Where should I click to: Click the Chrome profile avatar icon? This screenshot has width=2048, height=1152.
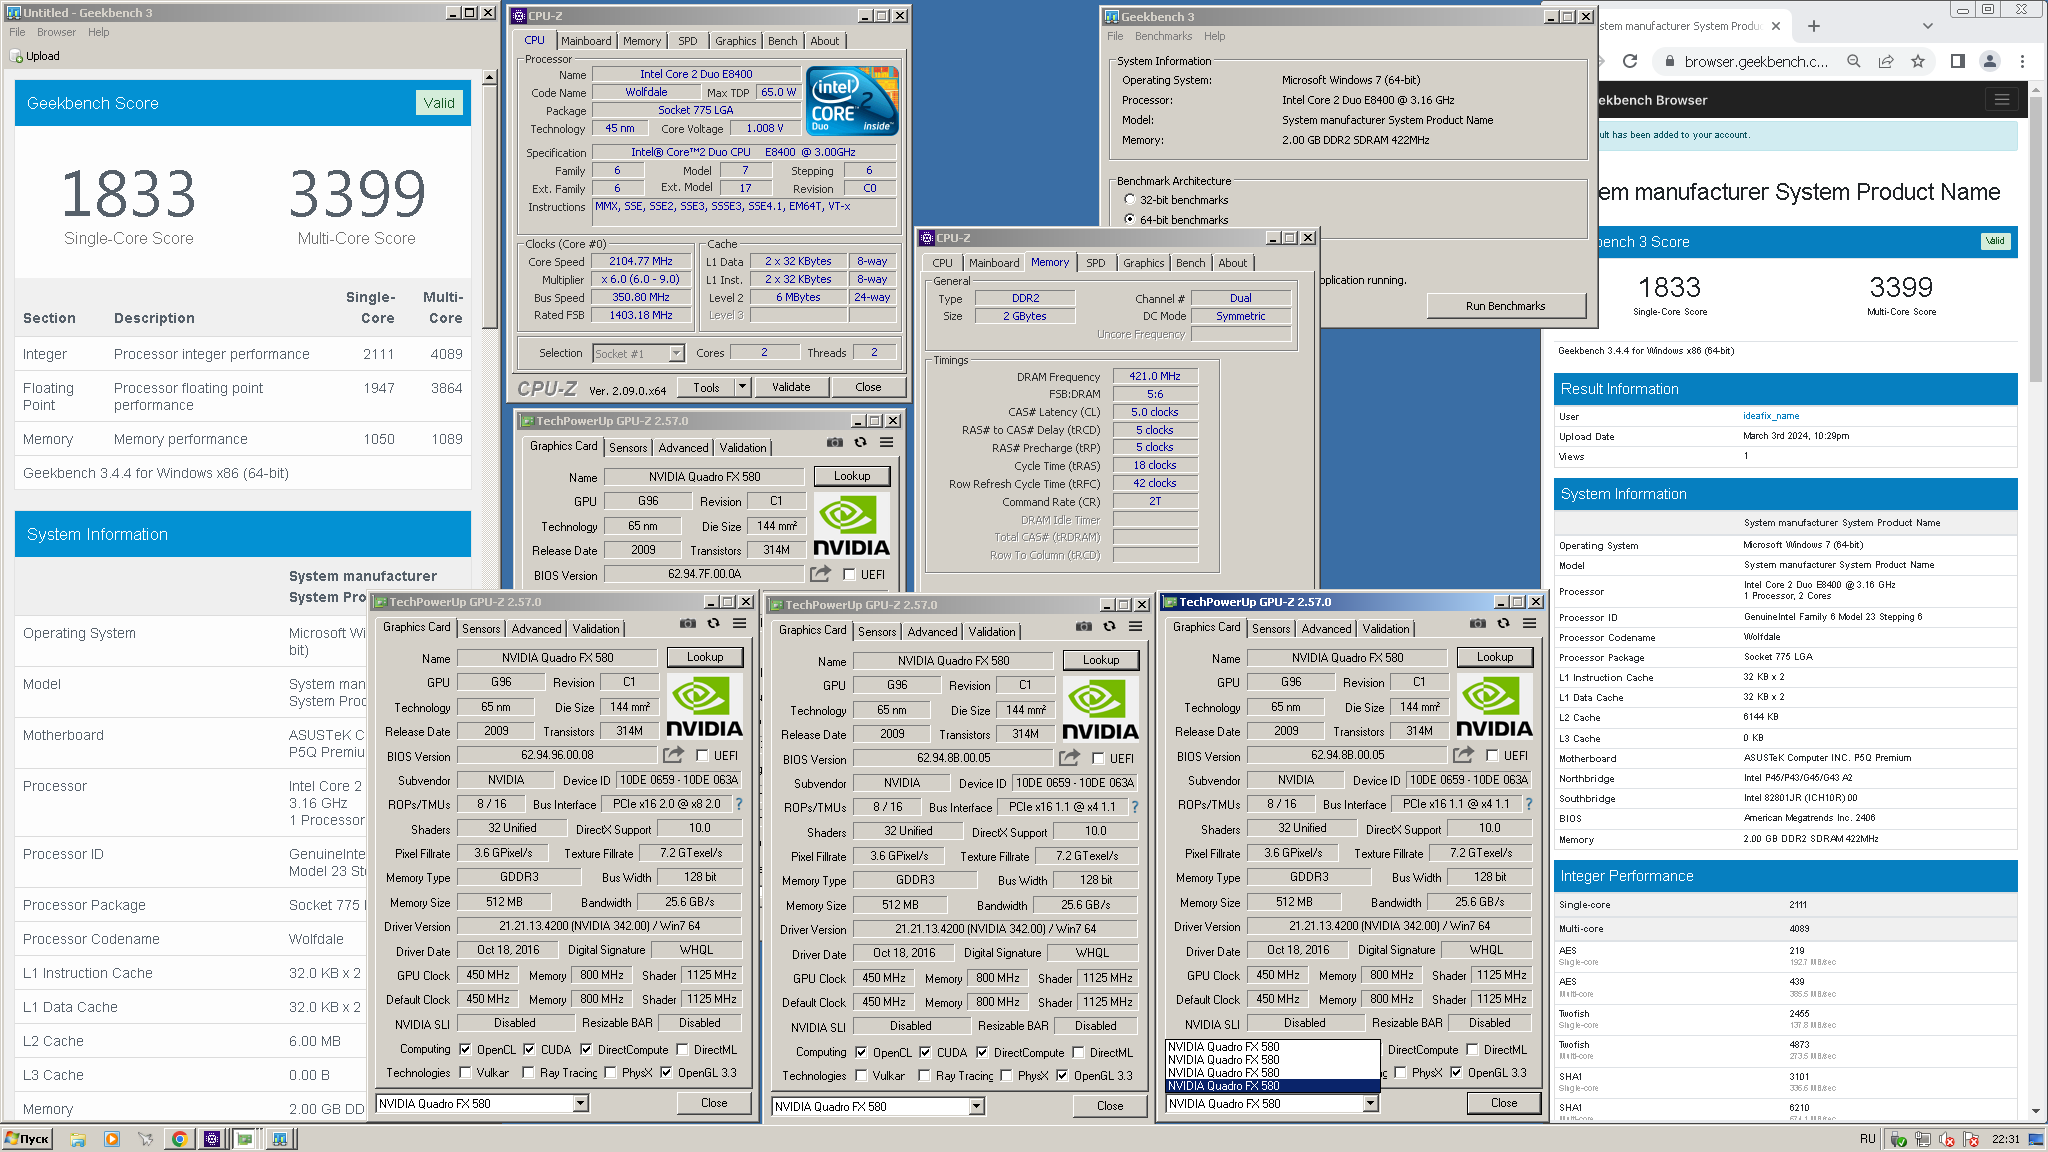(x=1989, y=61)
